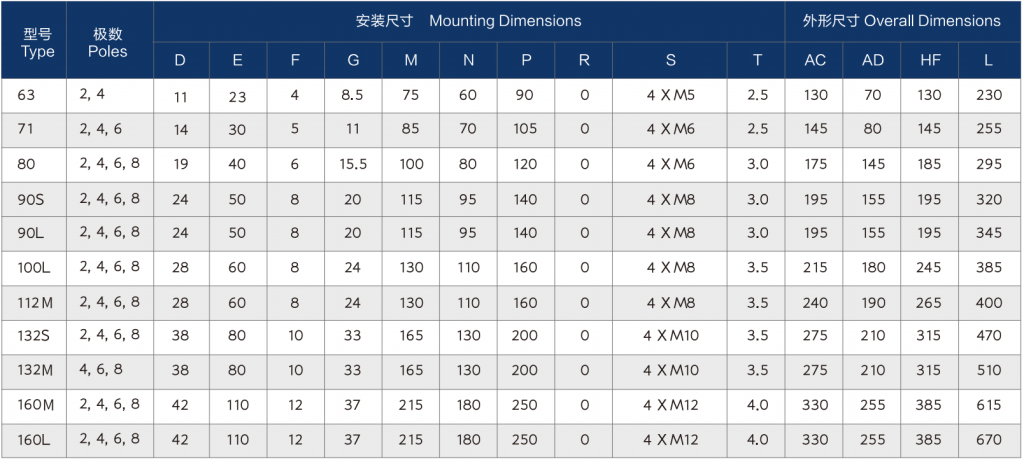1024x462 pixels.
Task: Select the 112M type row label
Action: 34,303
